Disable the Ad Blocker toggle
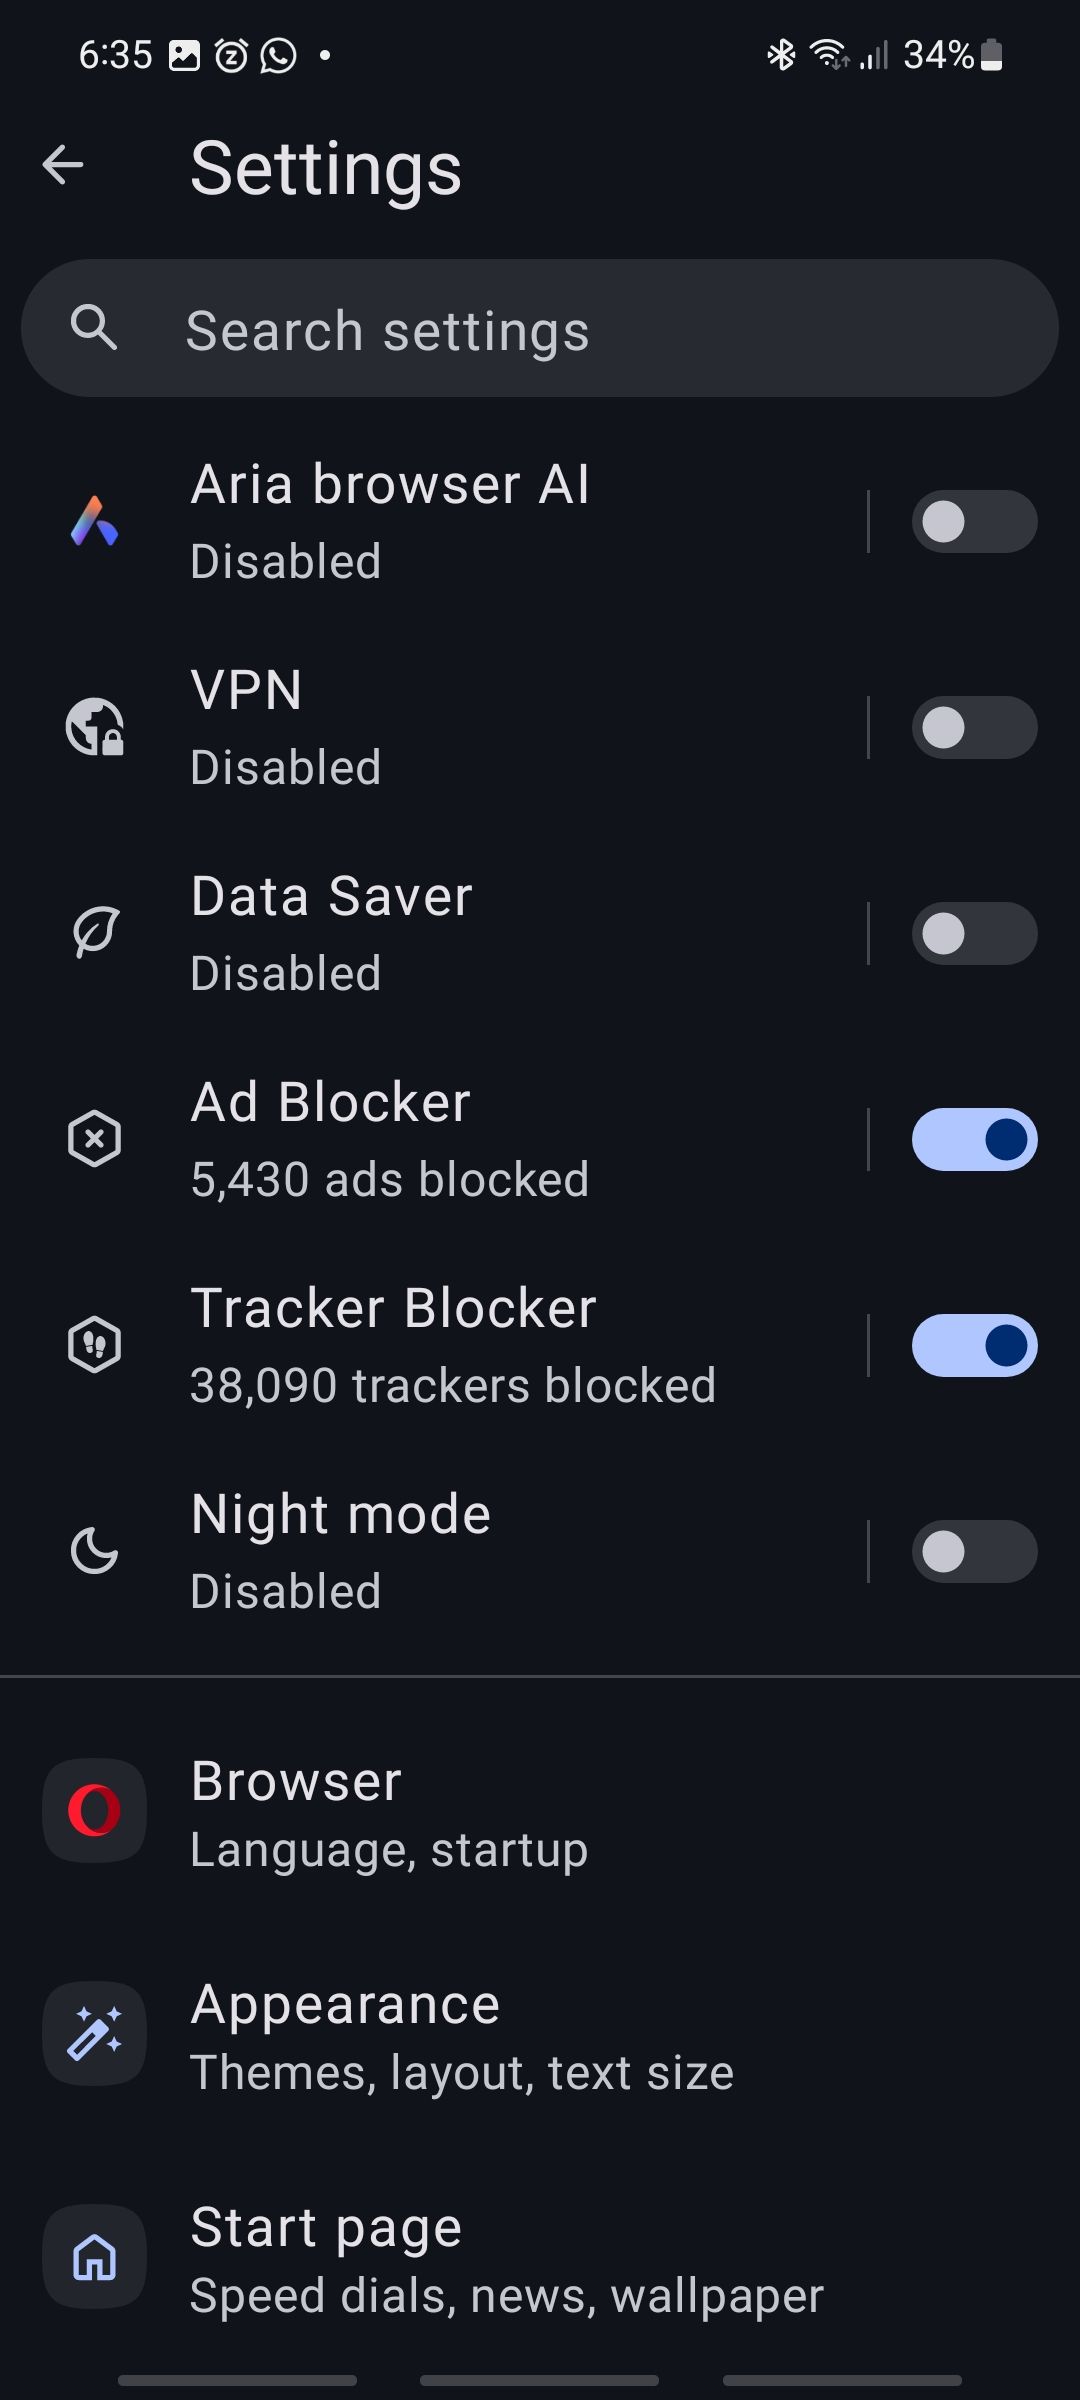1080x2400 pixels. coord(974,1139)
